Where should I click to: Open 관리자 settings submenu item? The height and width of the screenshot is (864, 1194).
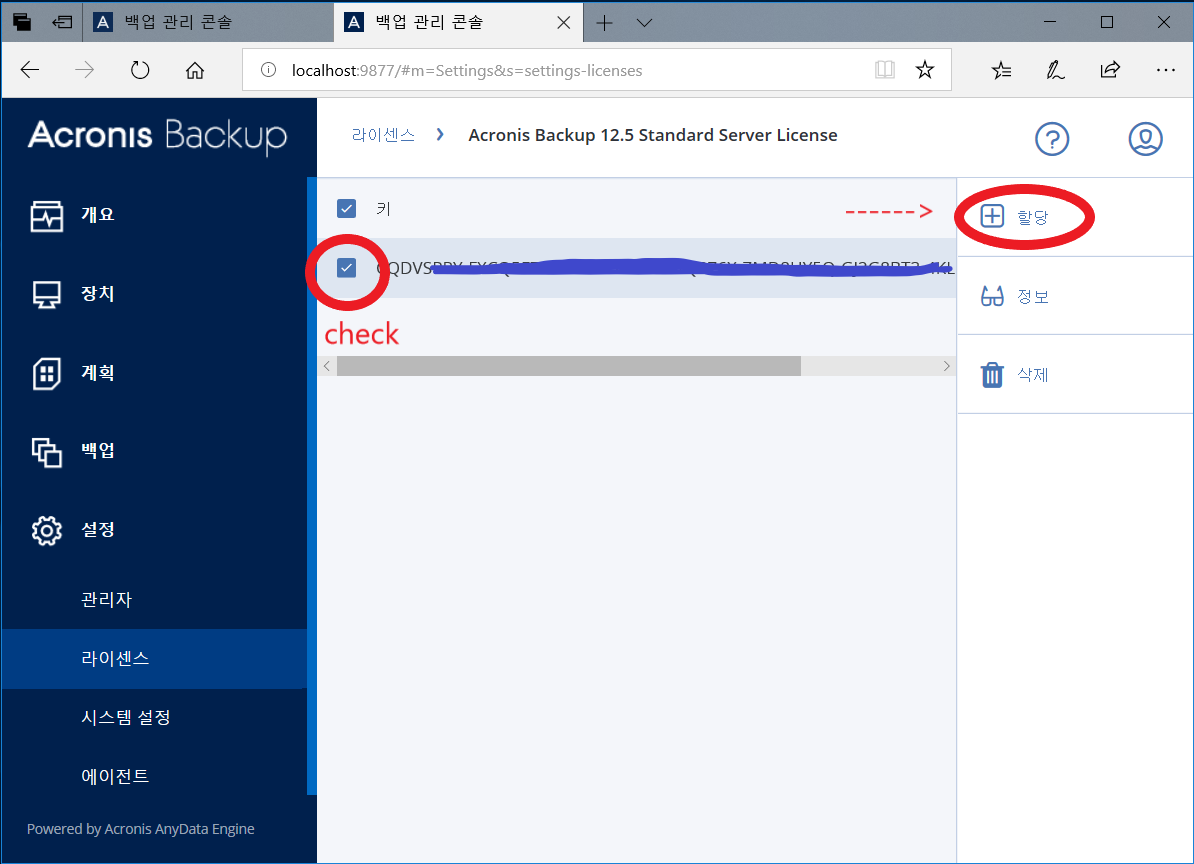click(x=107, y=600)
